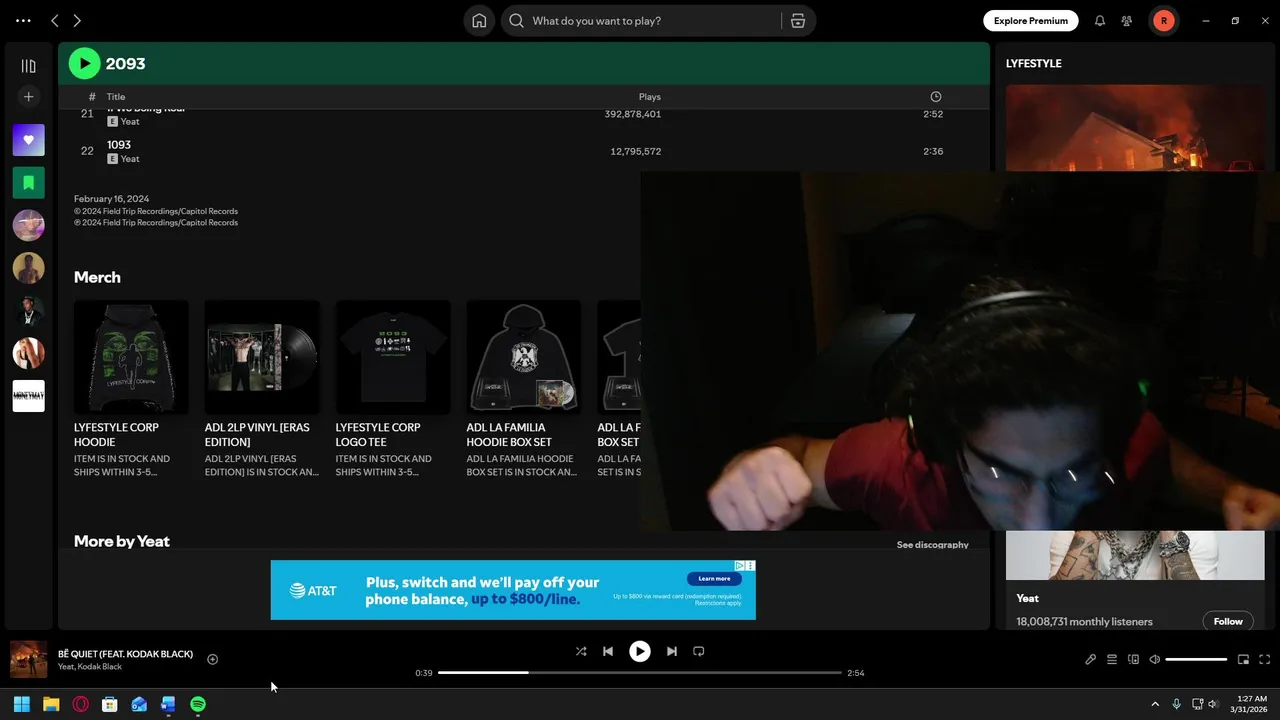Open the miniplayer
Viewport: 1280px width, 720px height.
pos(1243,659)
